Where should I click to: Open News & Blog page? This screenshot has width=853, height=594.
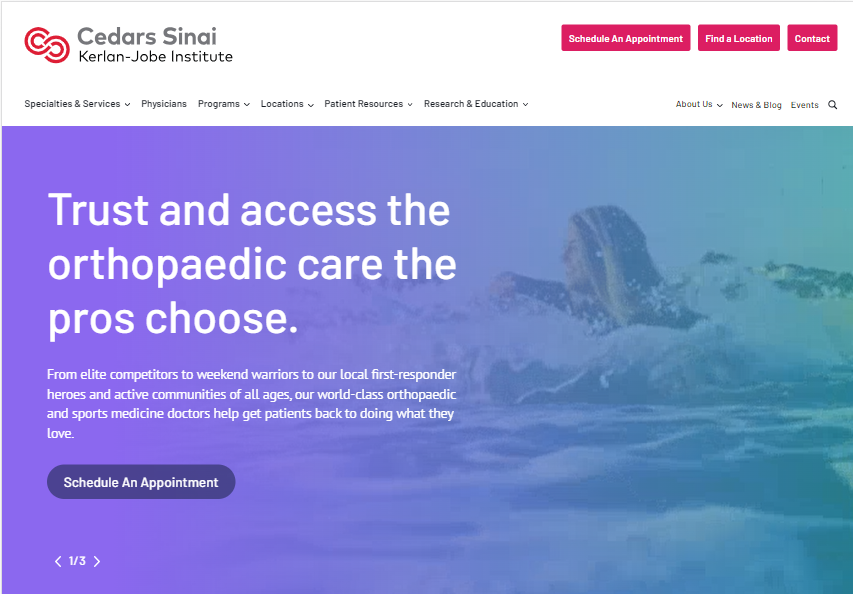(756, 105)
